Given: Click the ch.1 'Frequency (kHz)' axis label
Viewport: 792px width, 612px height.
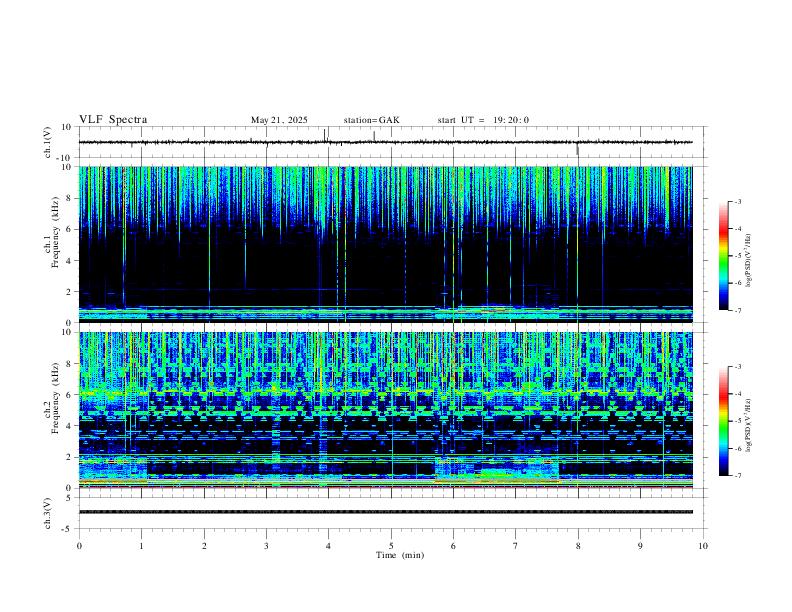Looking at the screenshot, I should [x=56, y=232].
